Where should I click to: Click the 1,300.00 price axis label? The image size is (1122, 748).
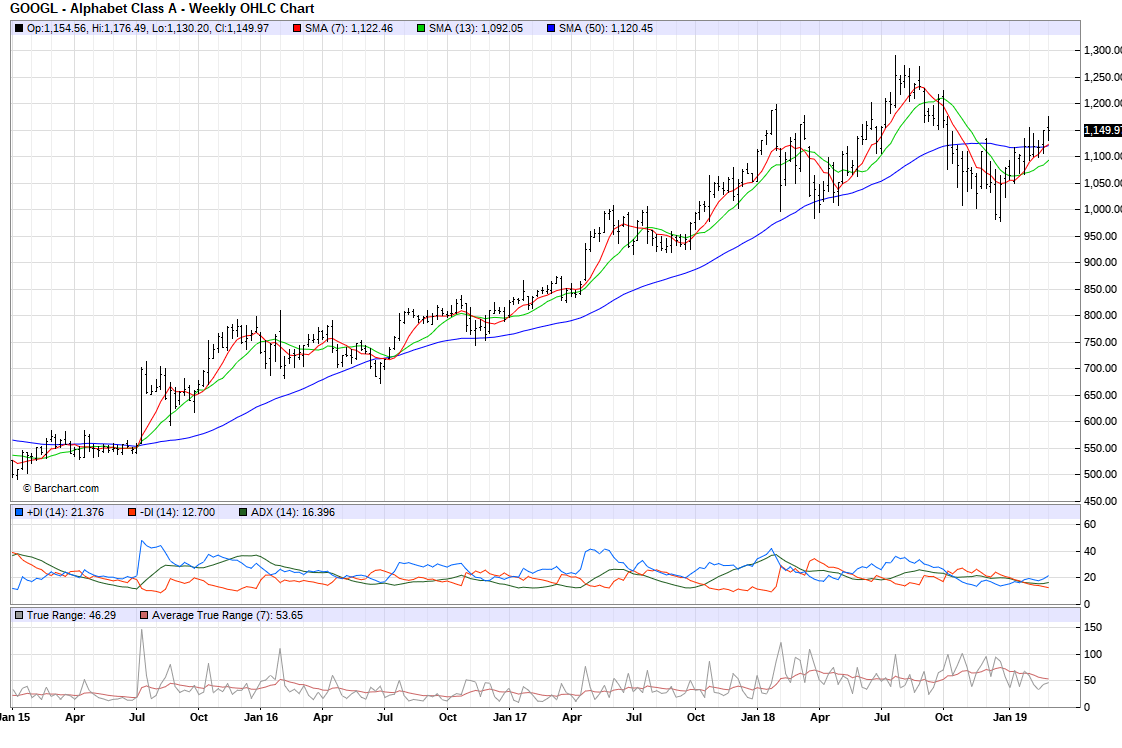click(1103, 50)
